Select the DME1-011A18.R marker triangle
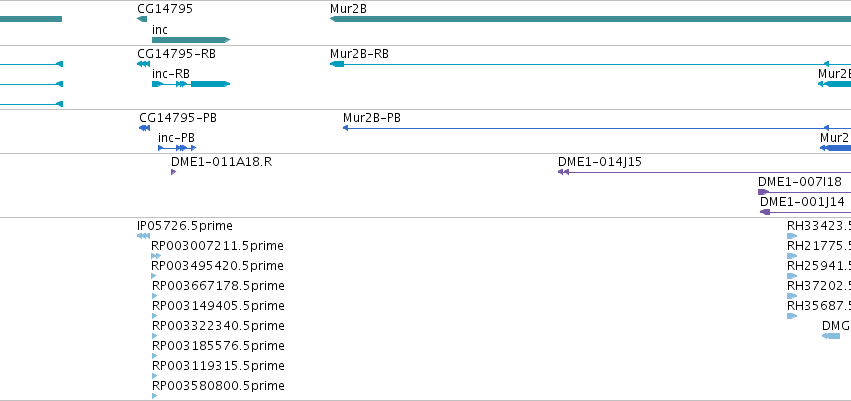The image size is (851, 401). [174, 172]
